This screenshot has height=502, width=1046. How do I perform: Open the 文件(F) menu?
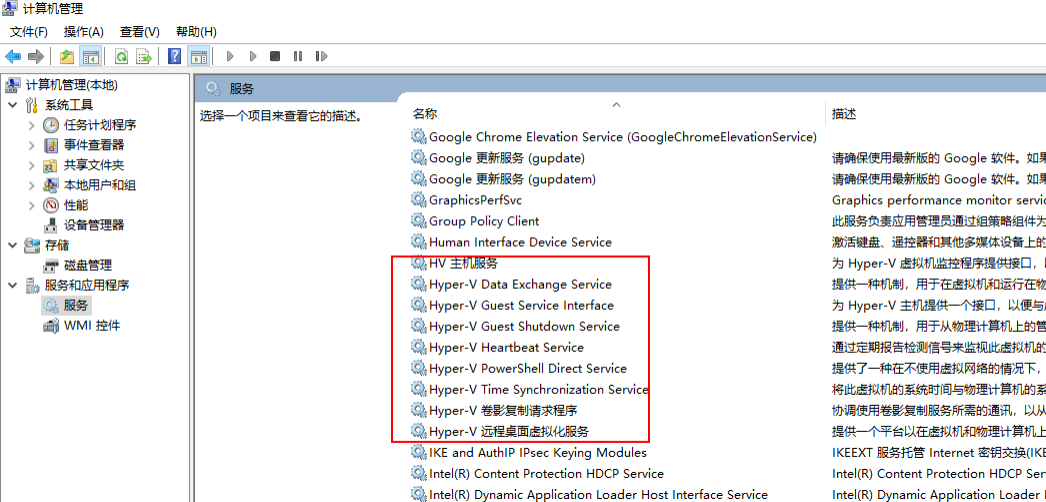29,31
